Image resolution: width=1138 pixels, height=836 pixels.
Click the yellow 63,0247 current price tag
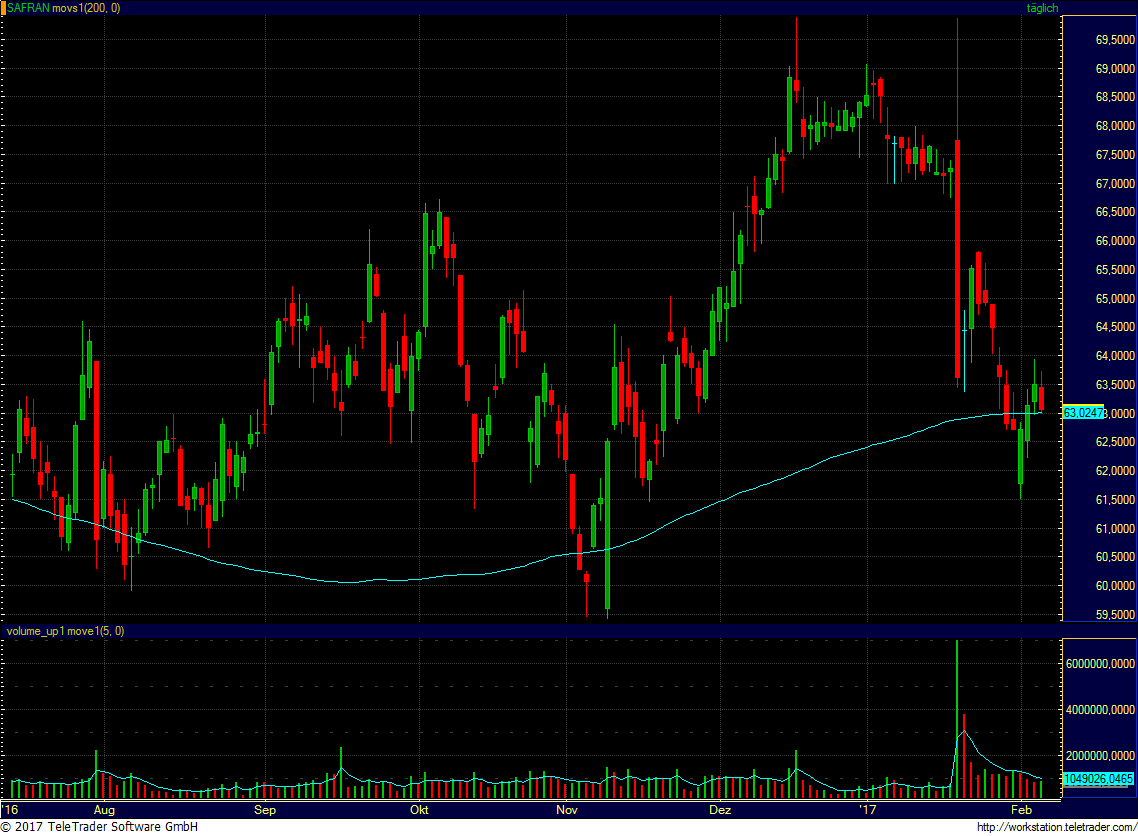point(1083,412)
